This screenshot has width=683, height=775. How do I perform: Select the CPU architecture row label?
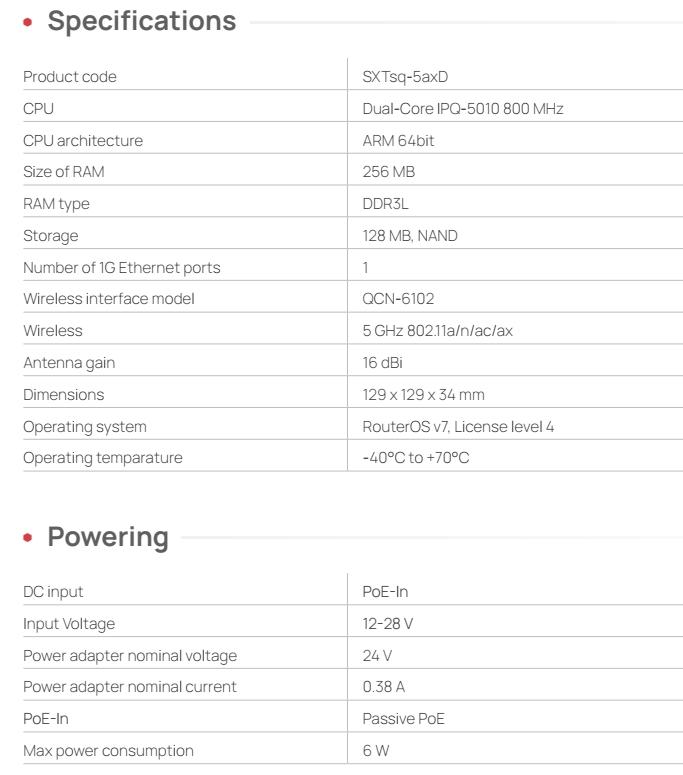click(x=83, y=140)
